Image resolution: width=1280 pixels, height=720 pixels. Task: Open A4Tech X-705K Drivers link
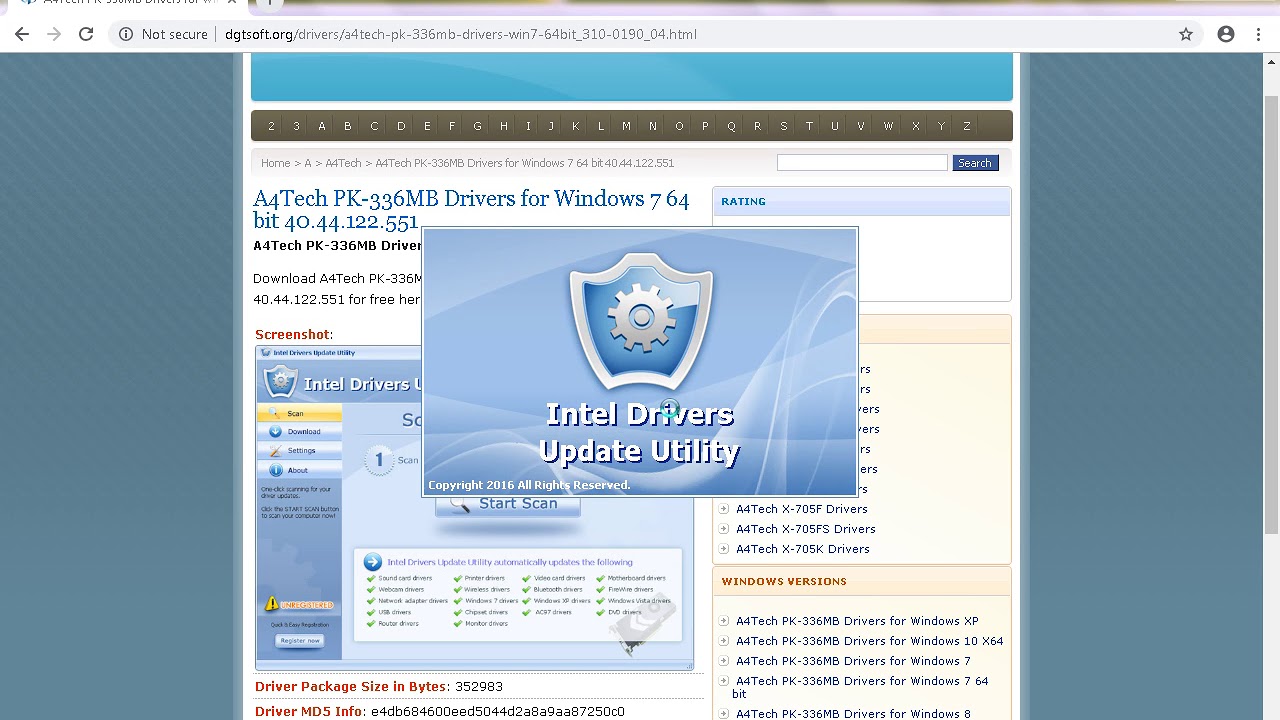pyautogui.click(x=803, y=549)
